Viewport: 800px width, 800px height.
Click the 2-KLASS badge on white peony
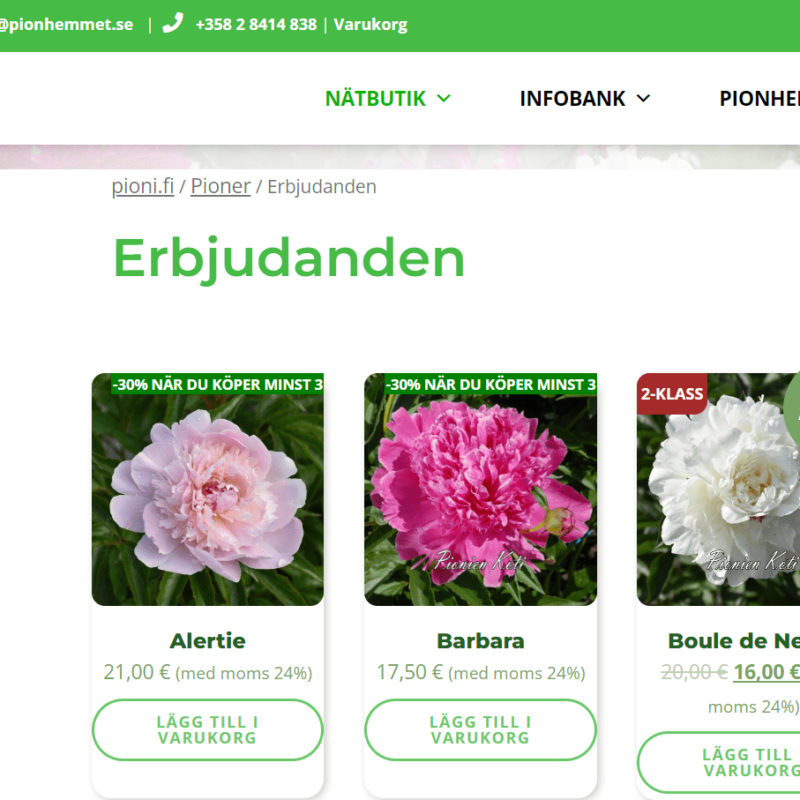click(x=672, y=394)
